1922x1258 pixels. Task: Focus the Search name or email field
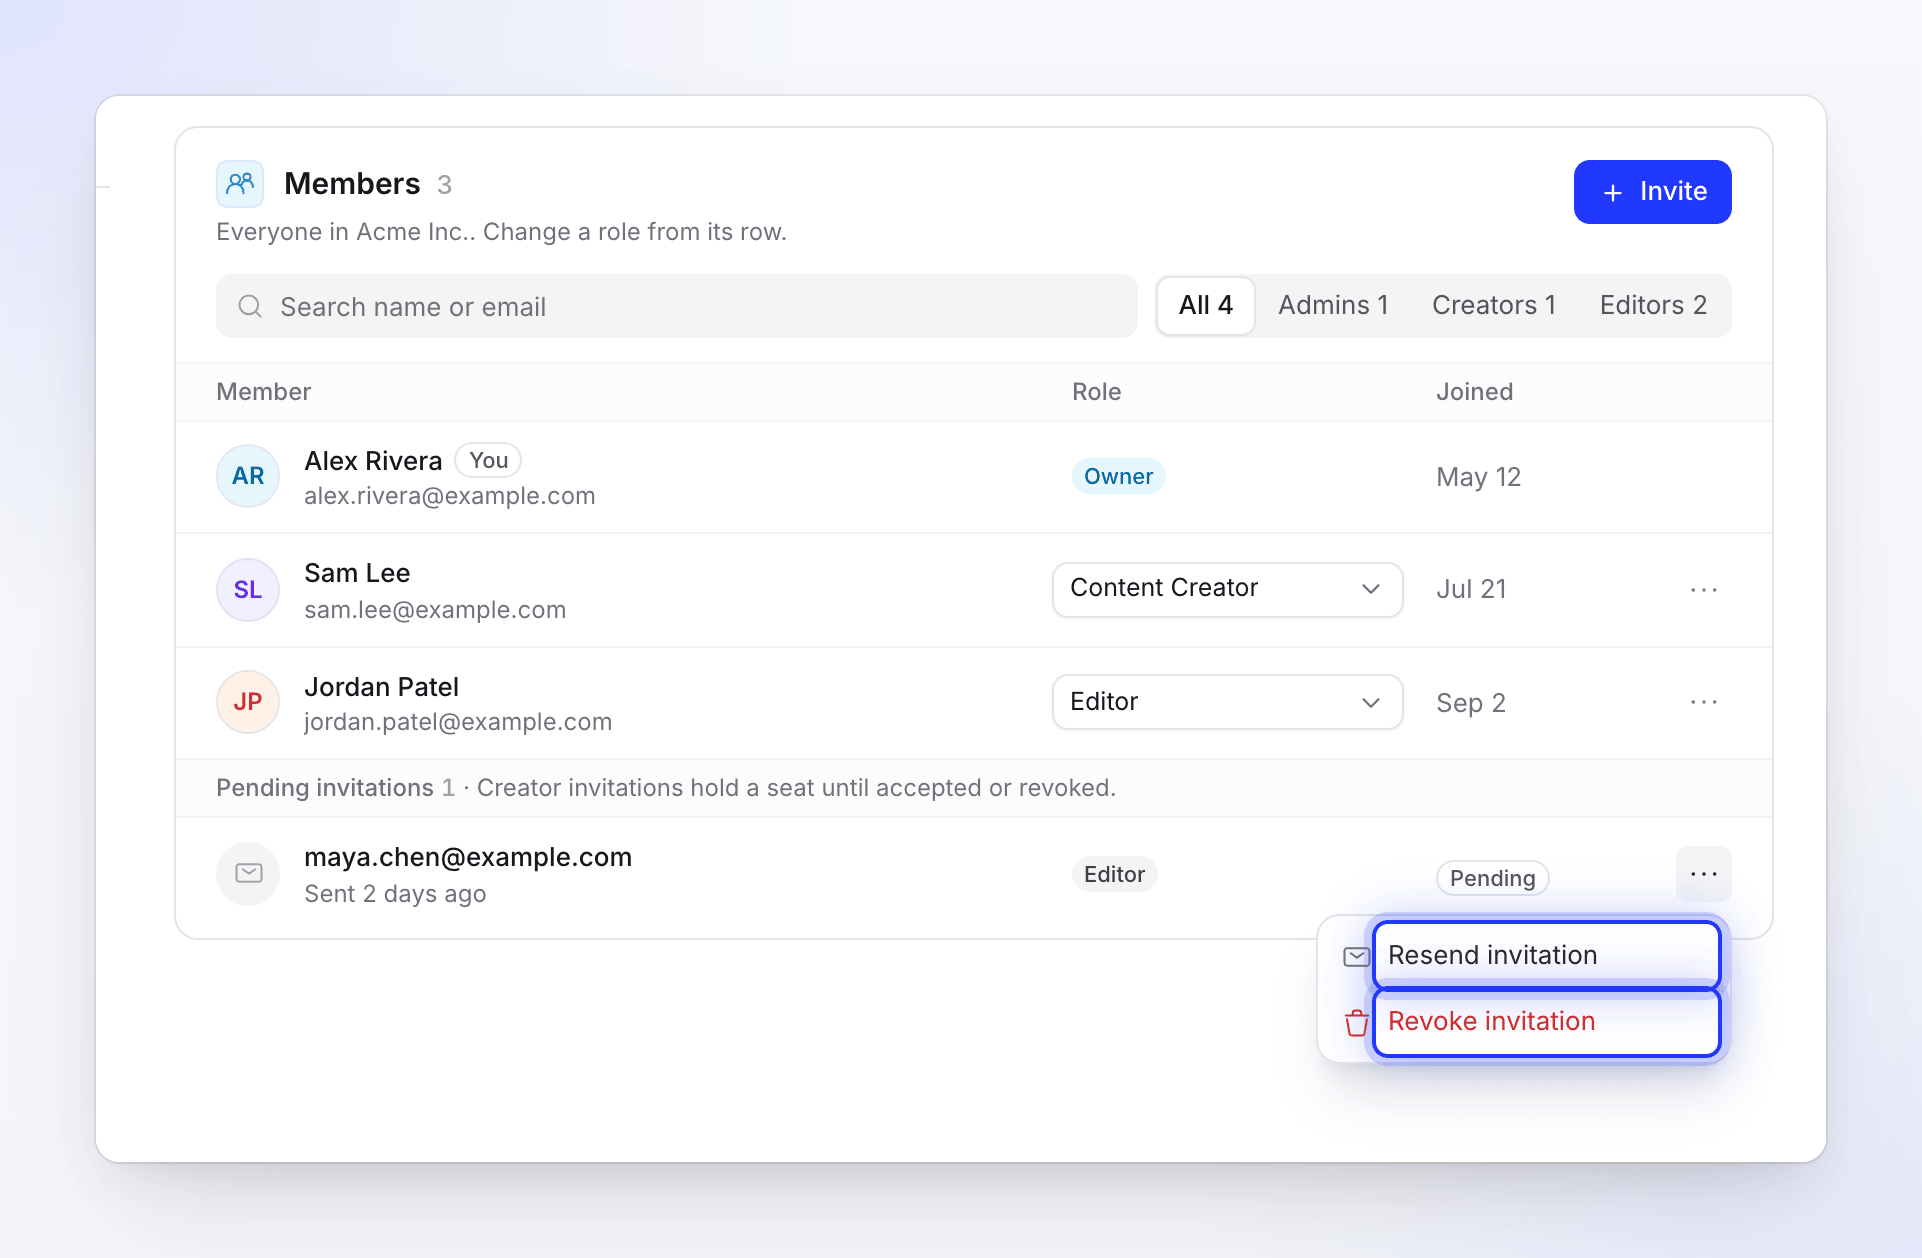[676, 306]
